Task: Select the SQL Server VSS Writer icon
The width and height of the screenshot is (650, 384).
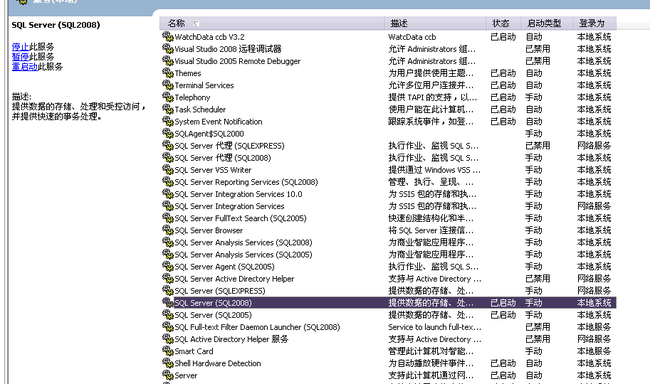Action: tap(167, 170)
